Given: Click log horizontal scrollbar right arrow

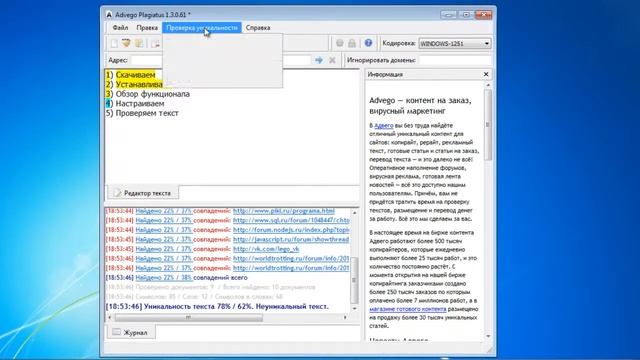Looking at the screenshot, I should (x=345, y=317).
